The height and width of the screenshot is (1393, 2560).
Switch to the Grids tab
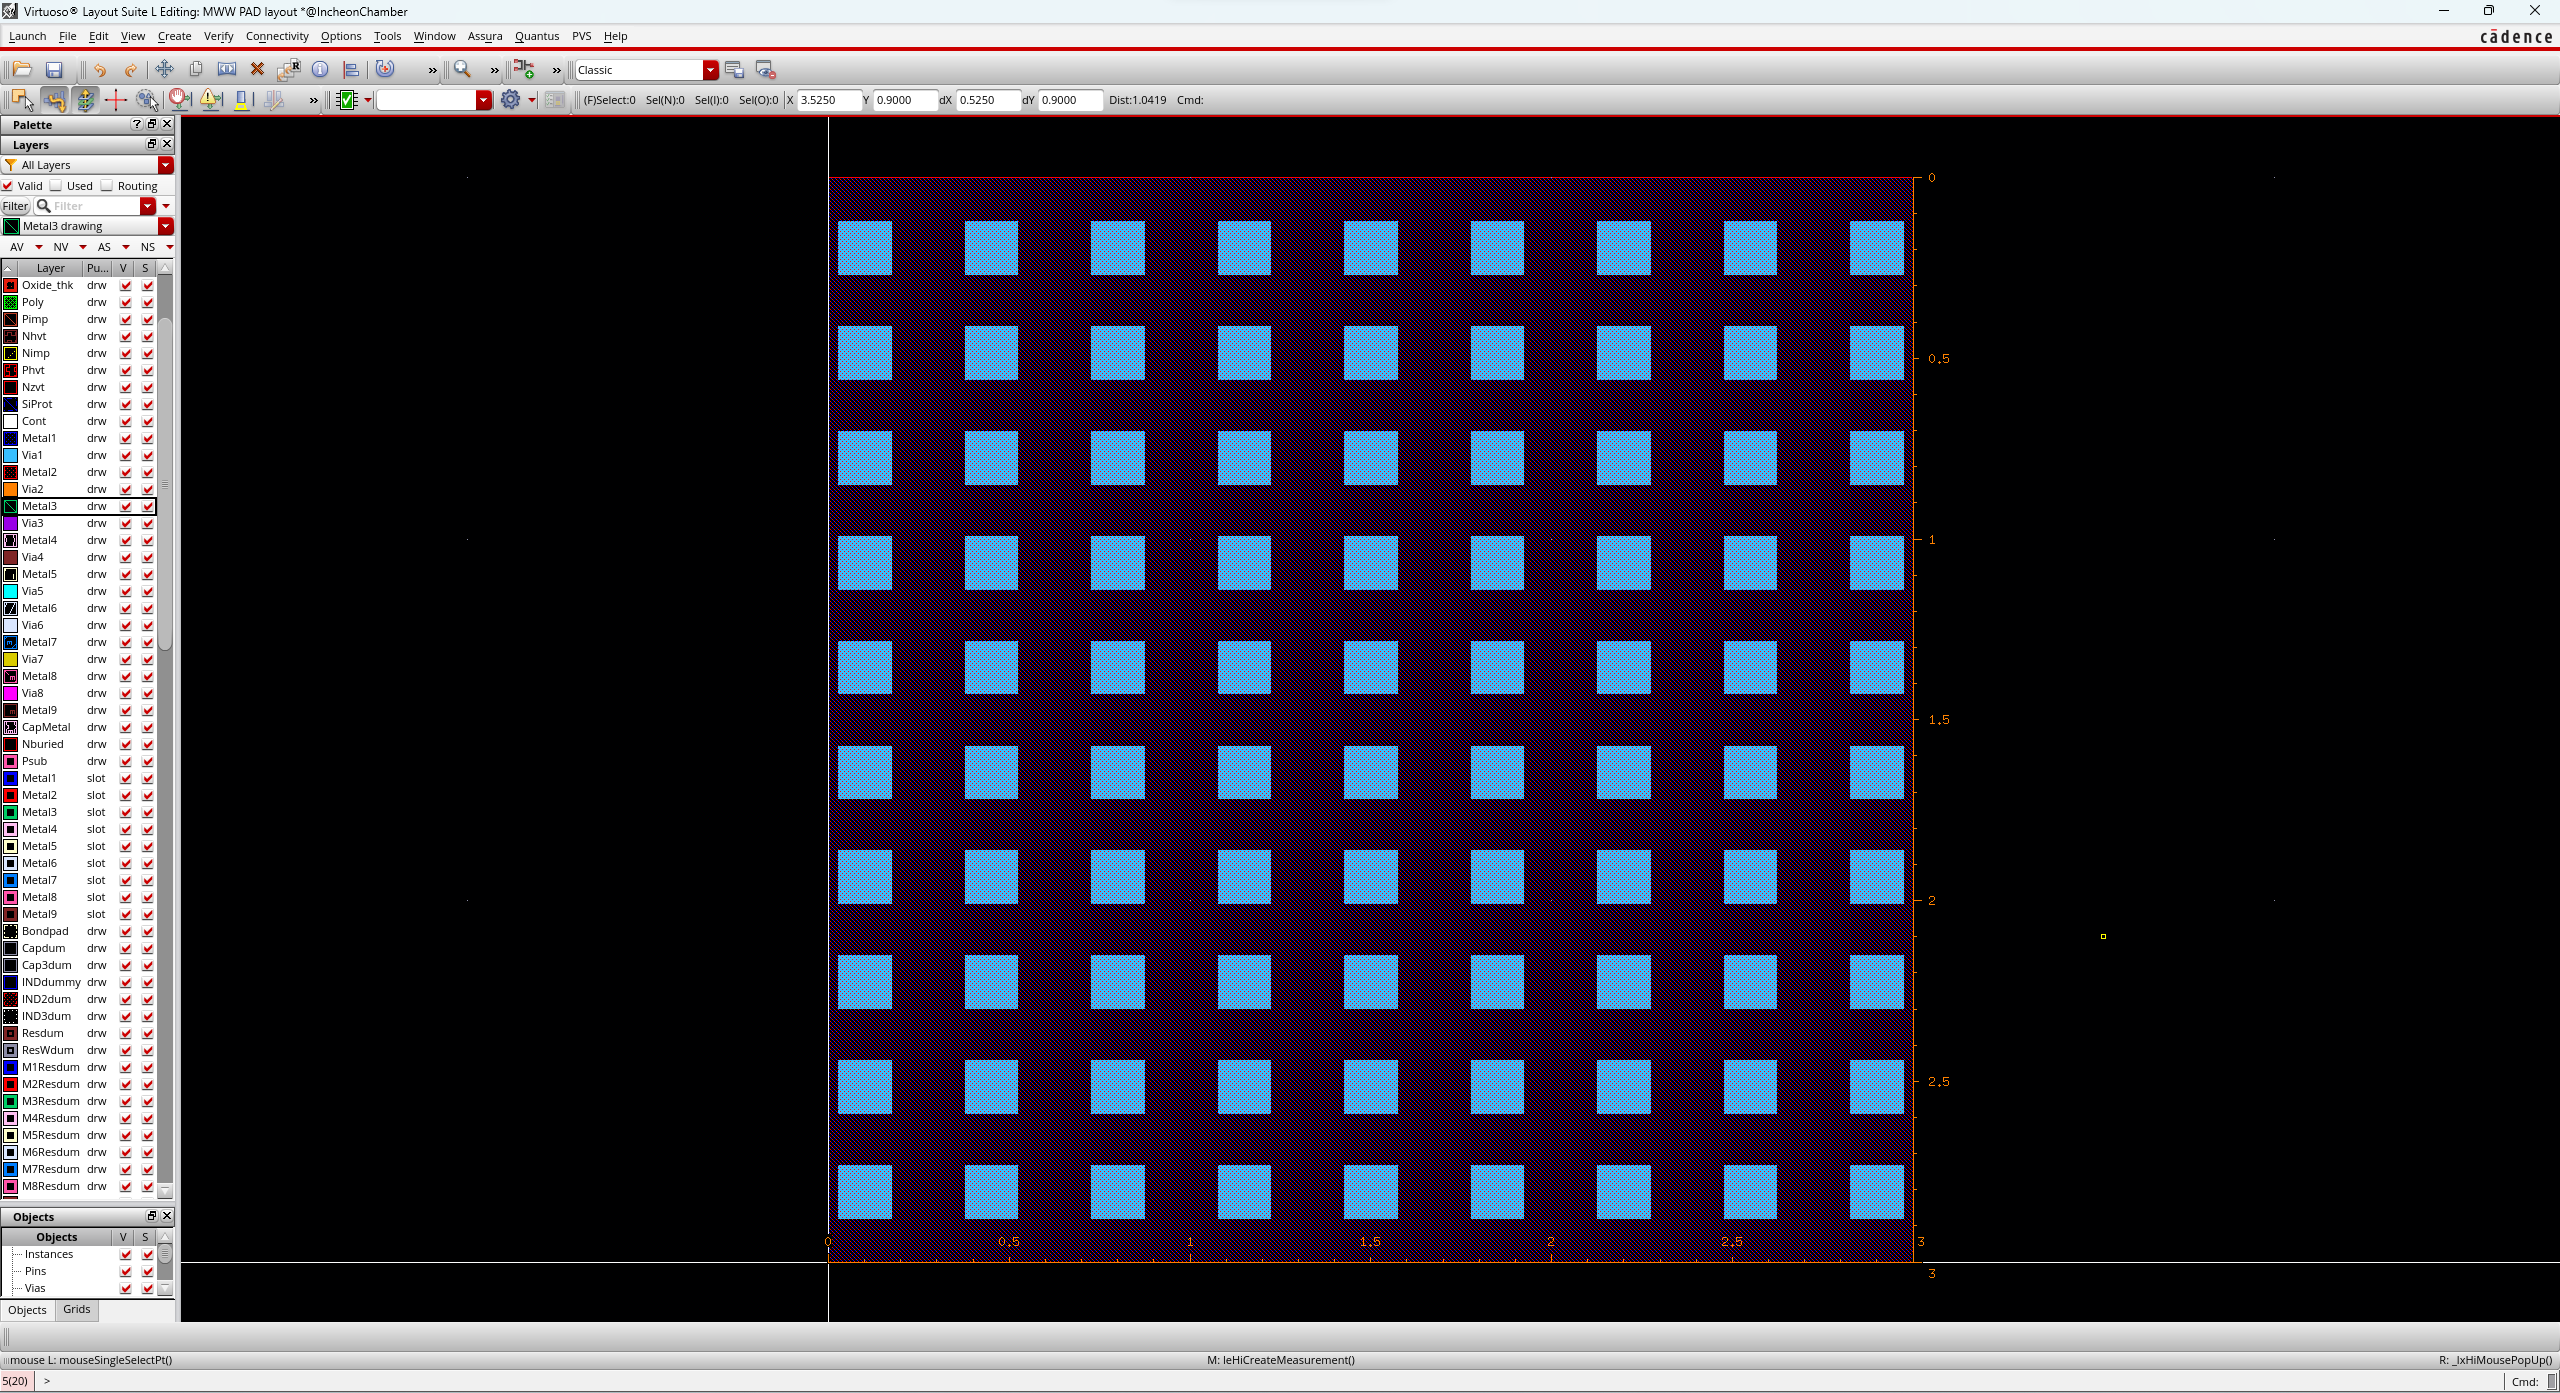point(76,1309)
